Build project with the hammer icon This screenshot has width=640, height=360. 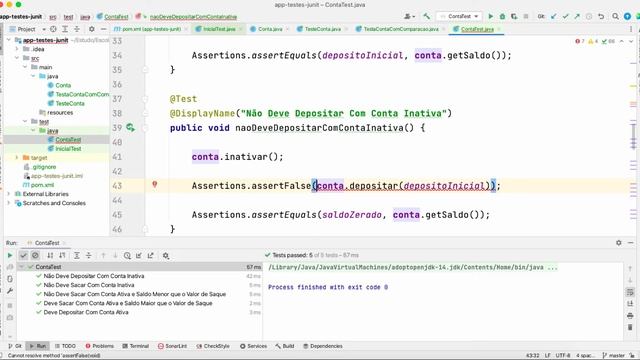point(427,16)
